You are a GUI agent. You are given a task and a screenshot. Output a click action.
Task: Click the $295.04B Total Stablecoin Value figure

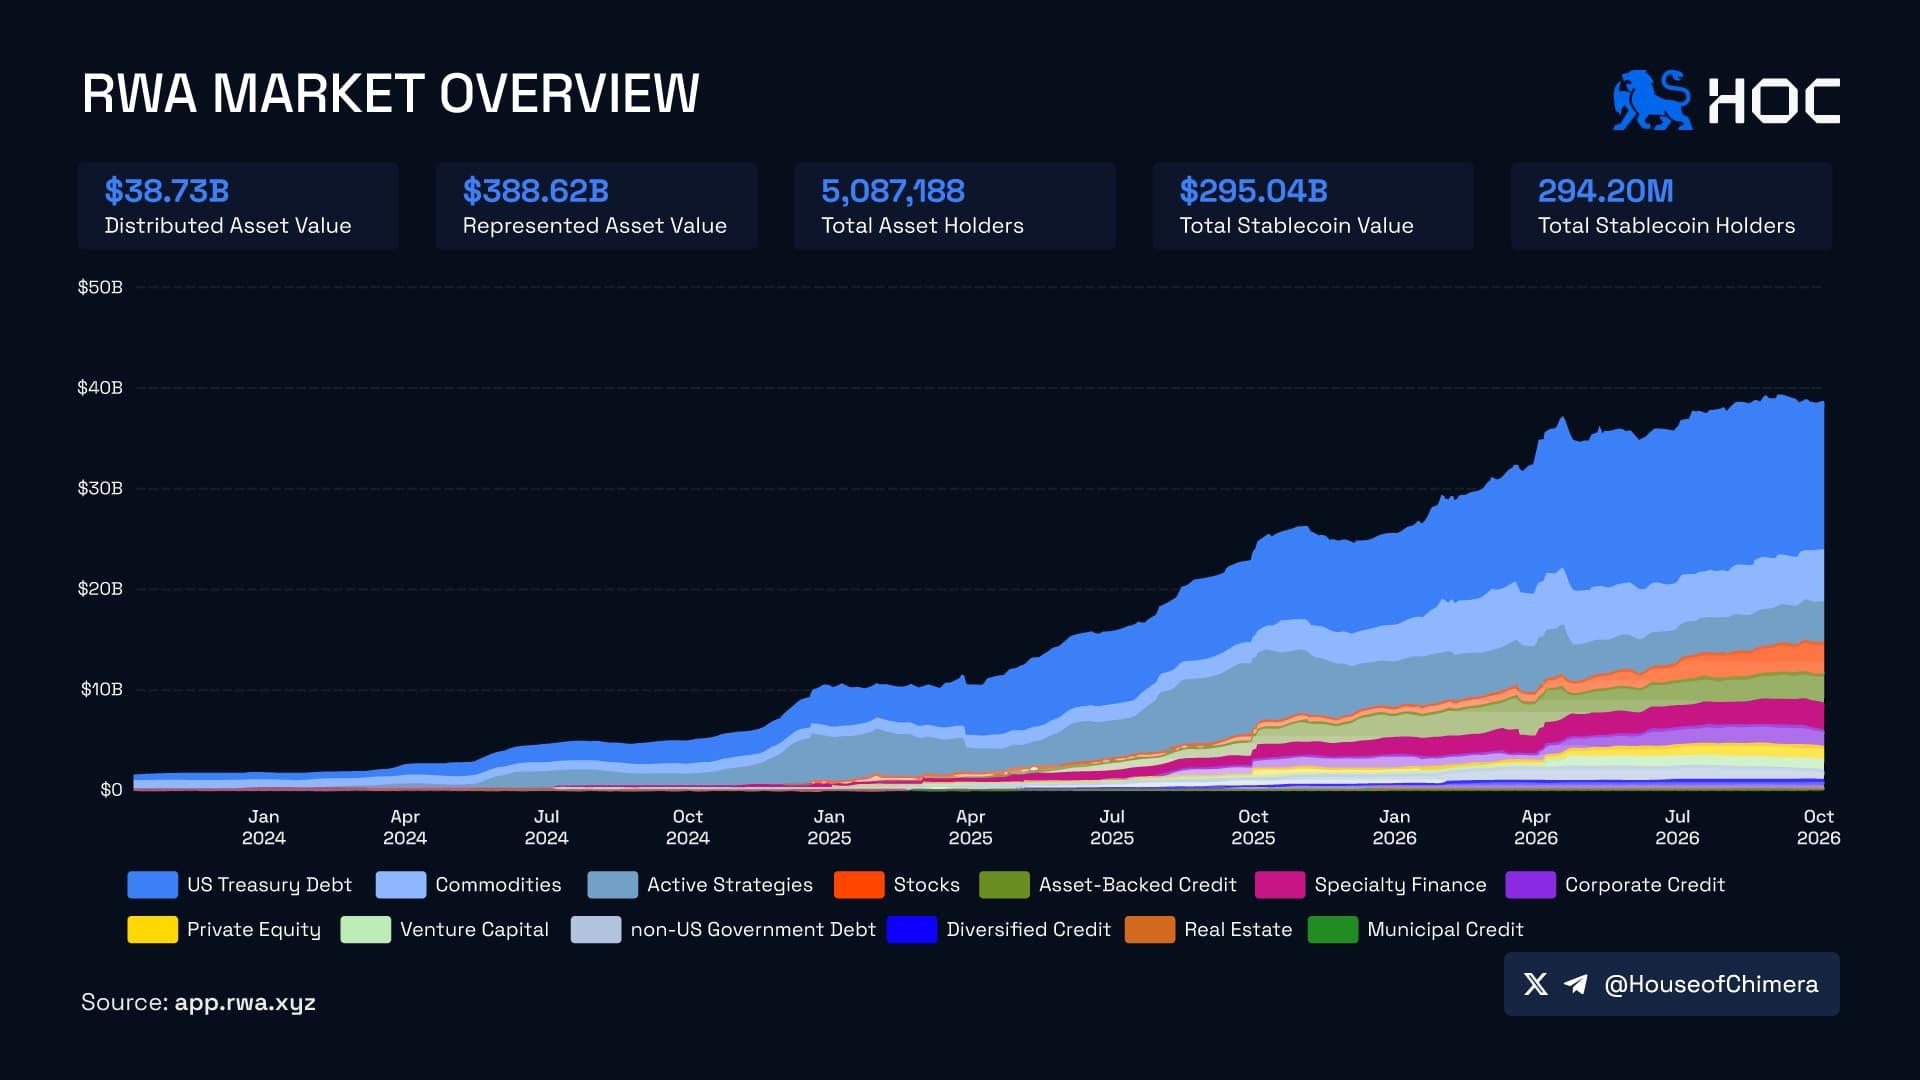click(1254, 191)
